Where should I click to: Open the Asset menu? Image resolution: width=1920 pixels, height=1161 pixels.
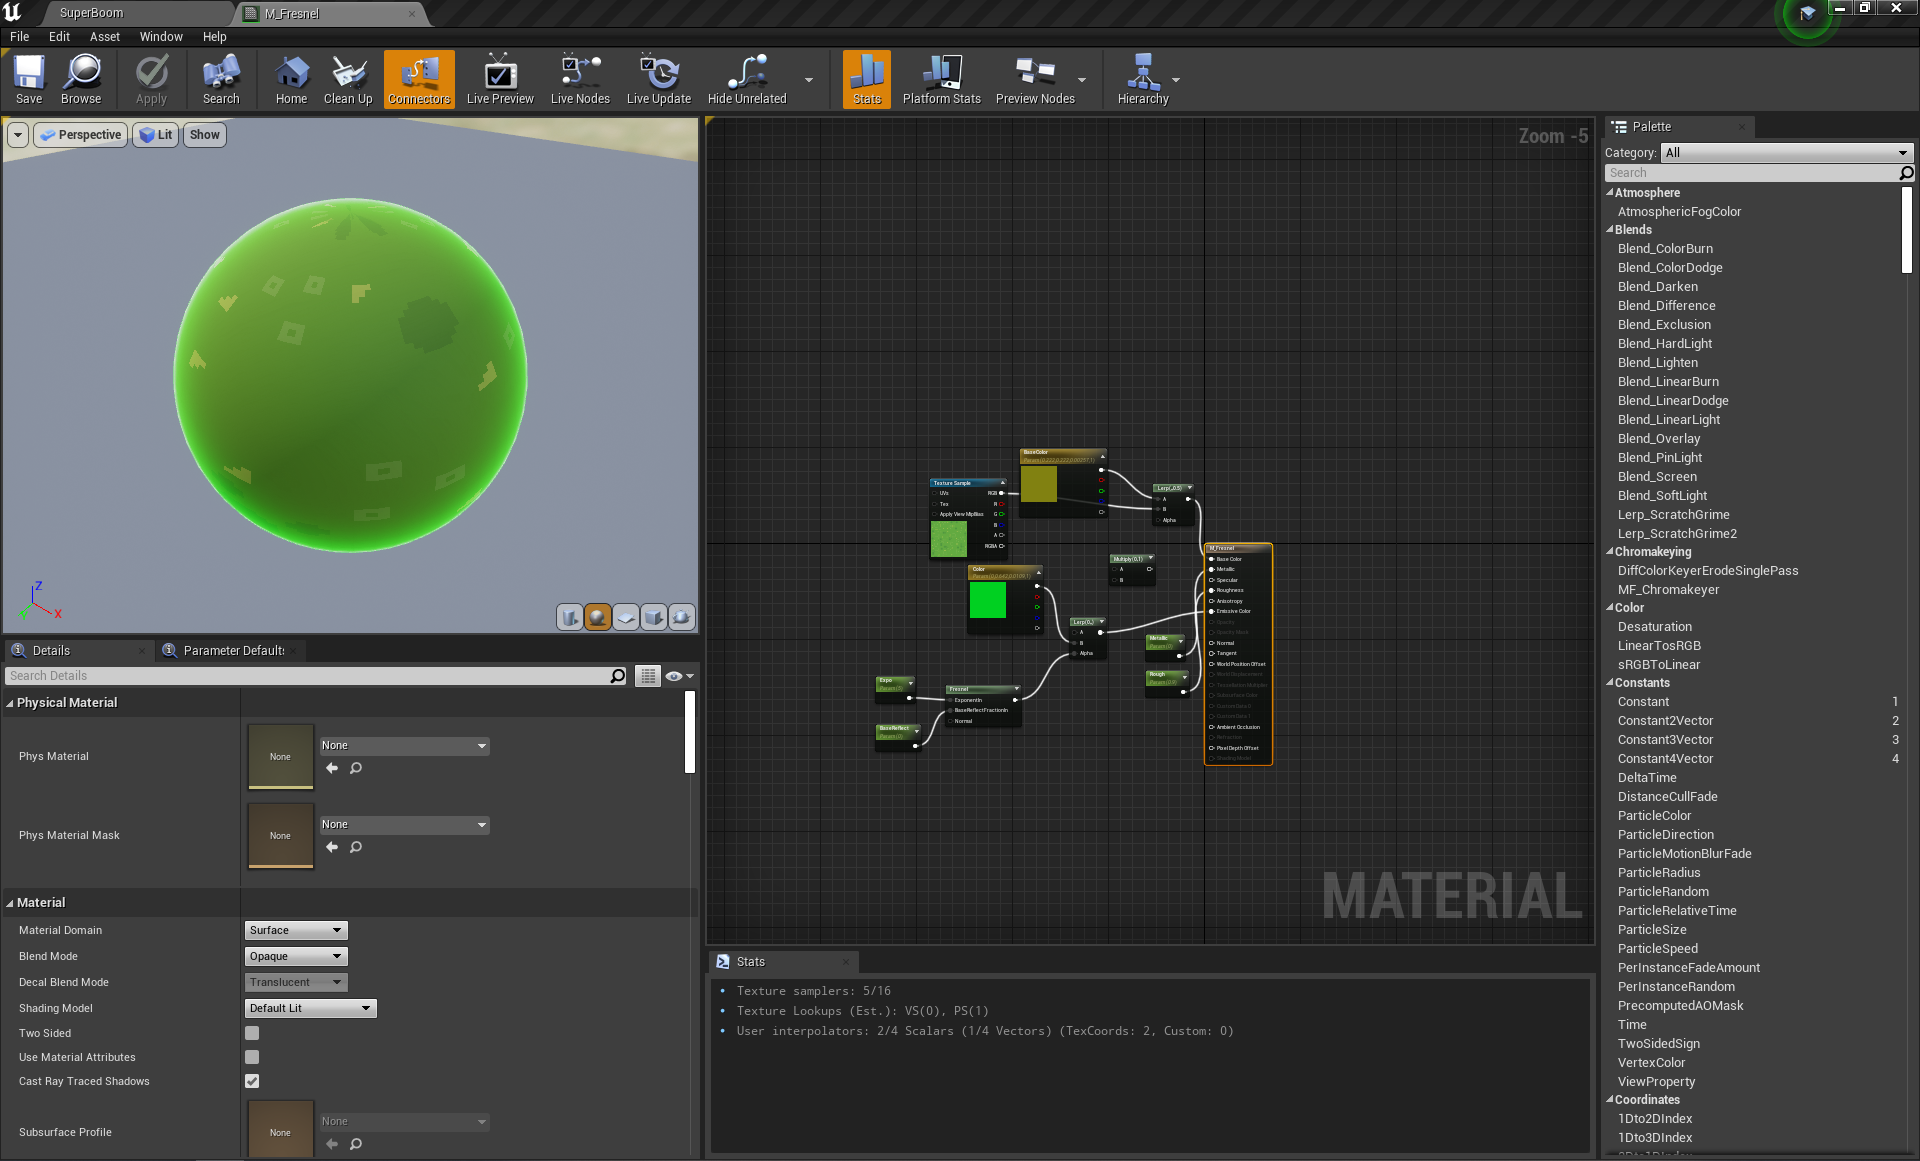[104, 37]
